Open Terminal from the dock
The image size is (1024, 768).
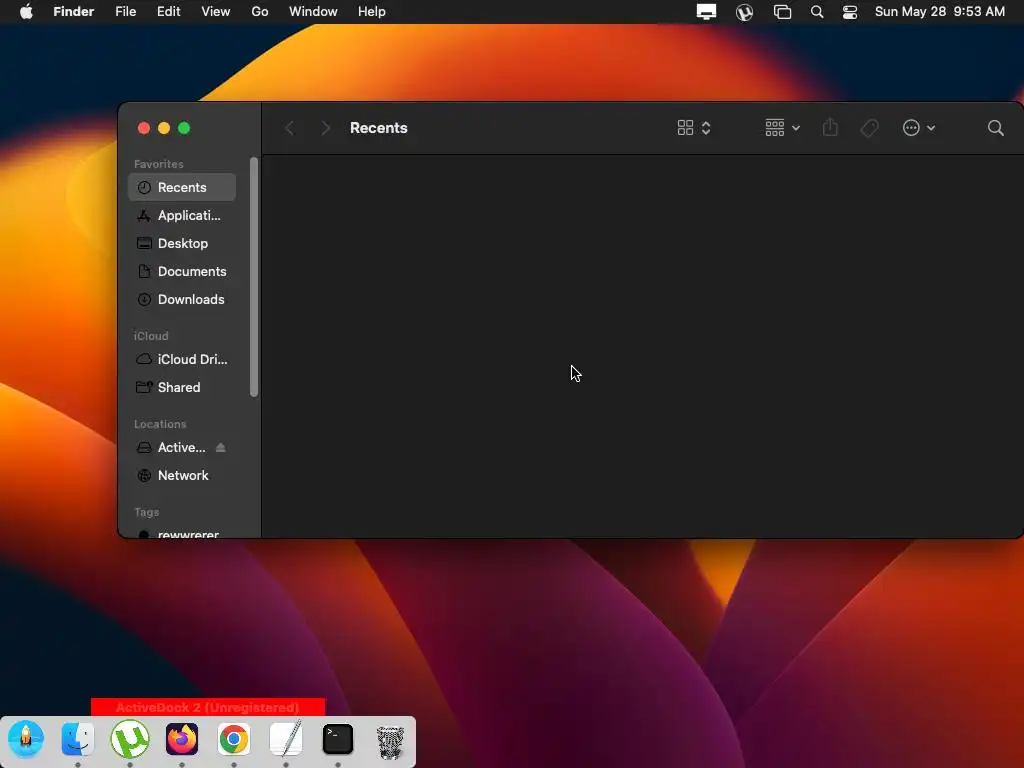pyautogui.click(x=338, y=739)
